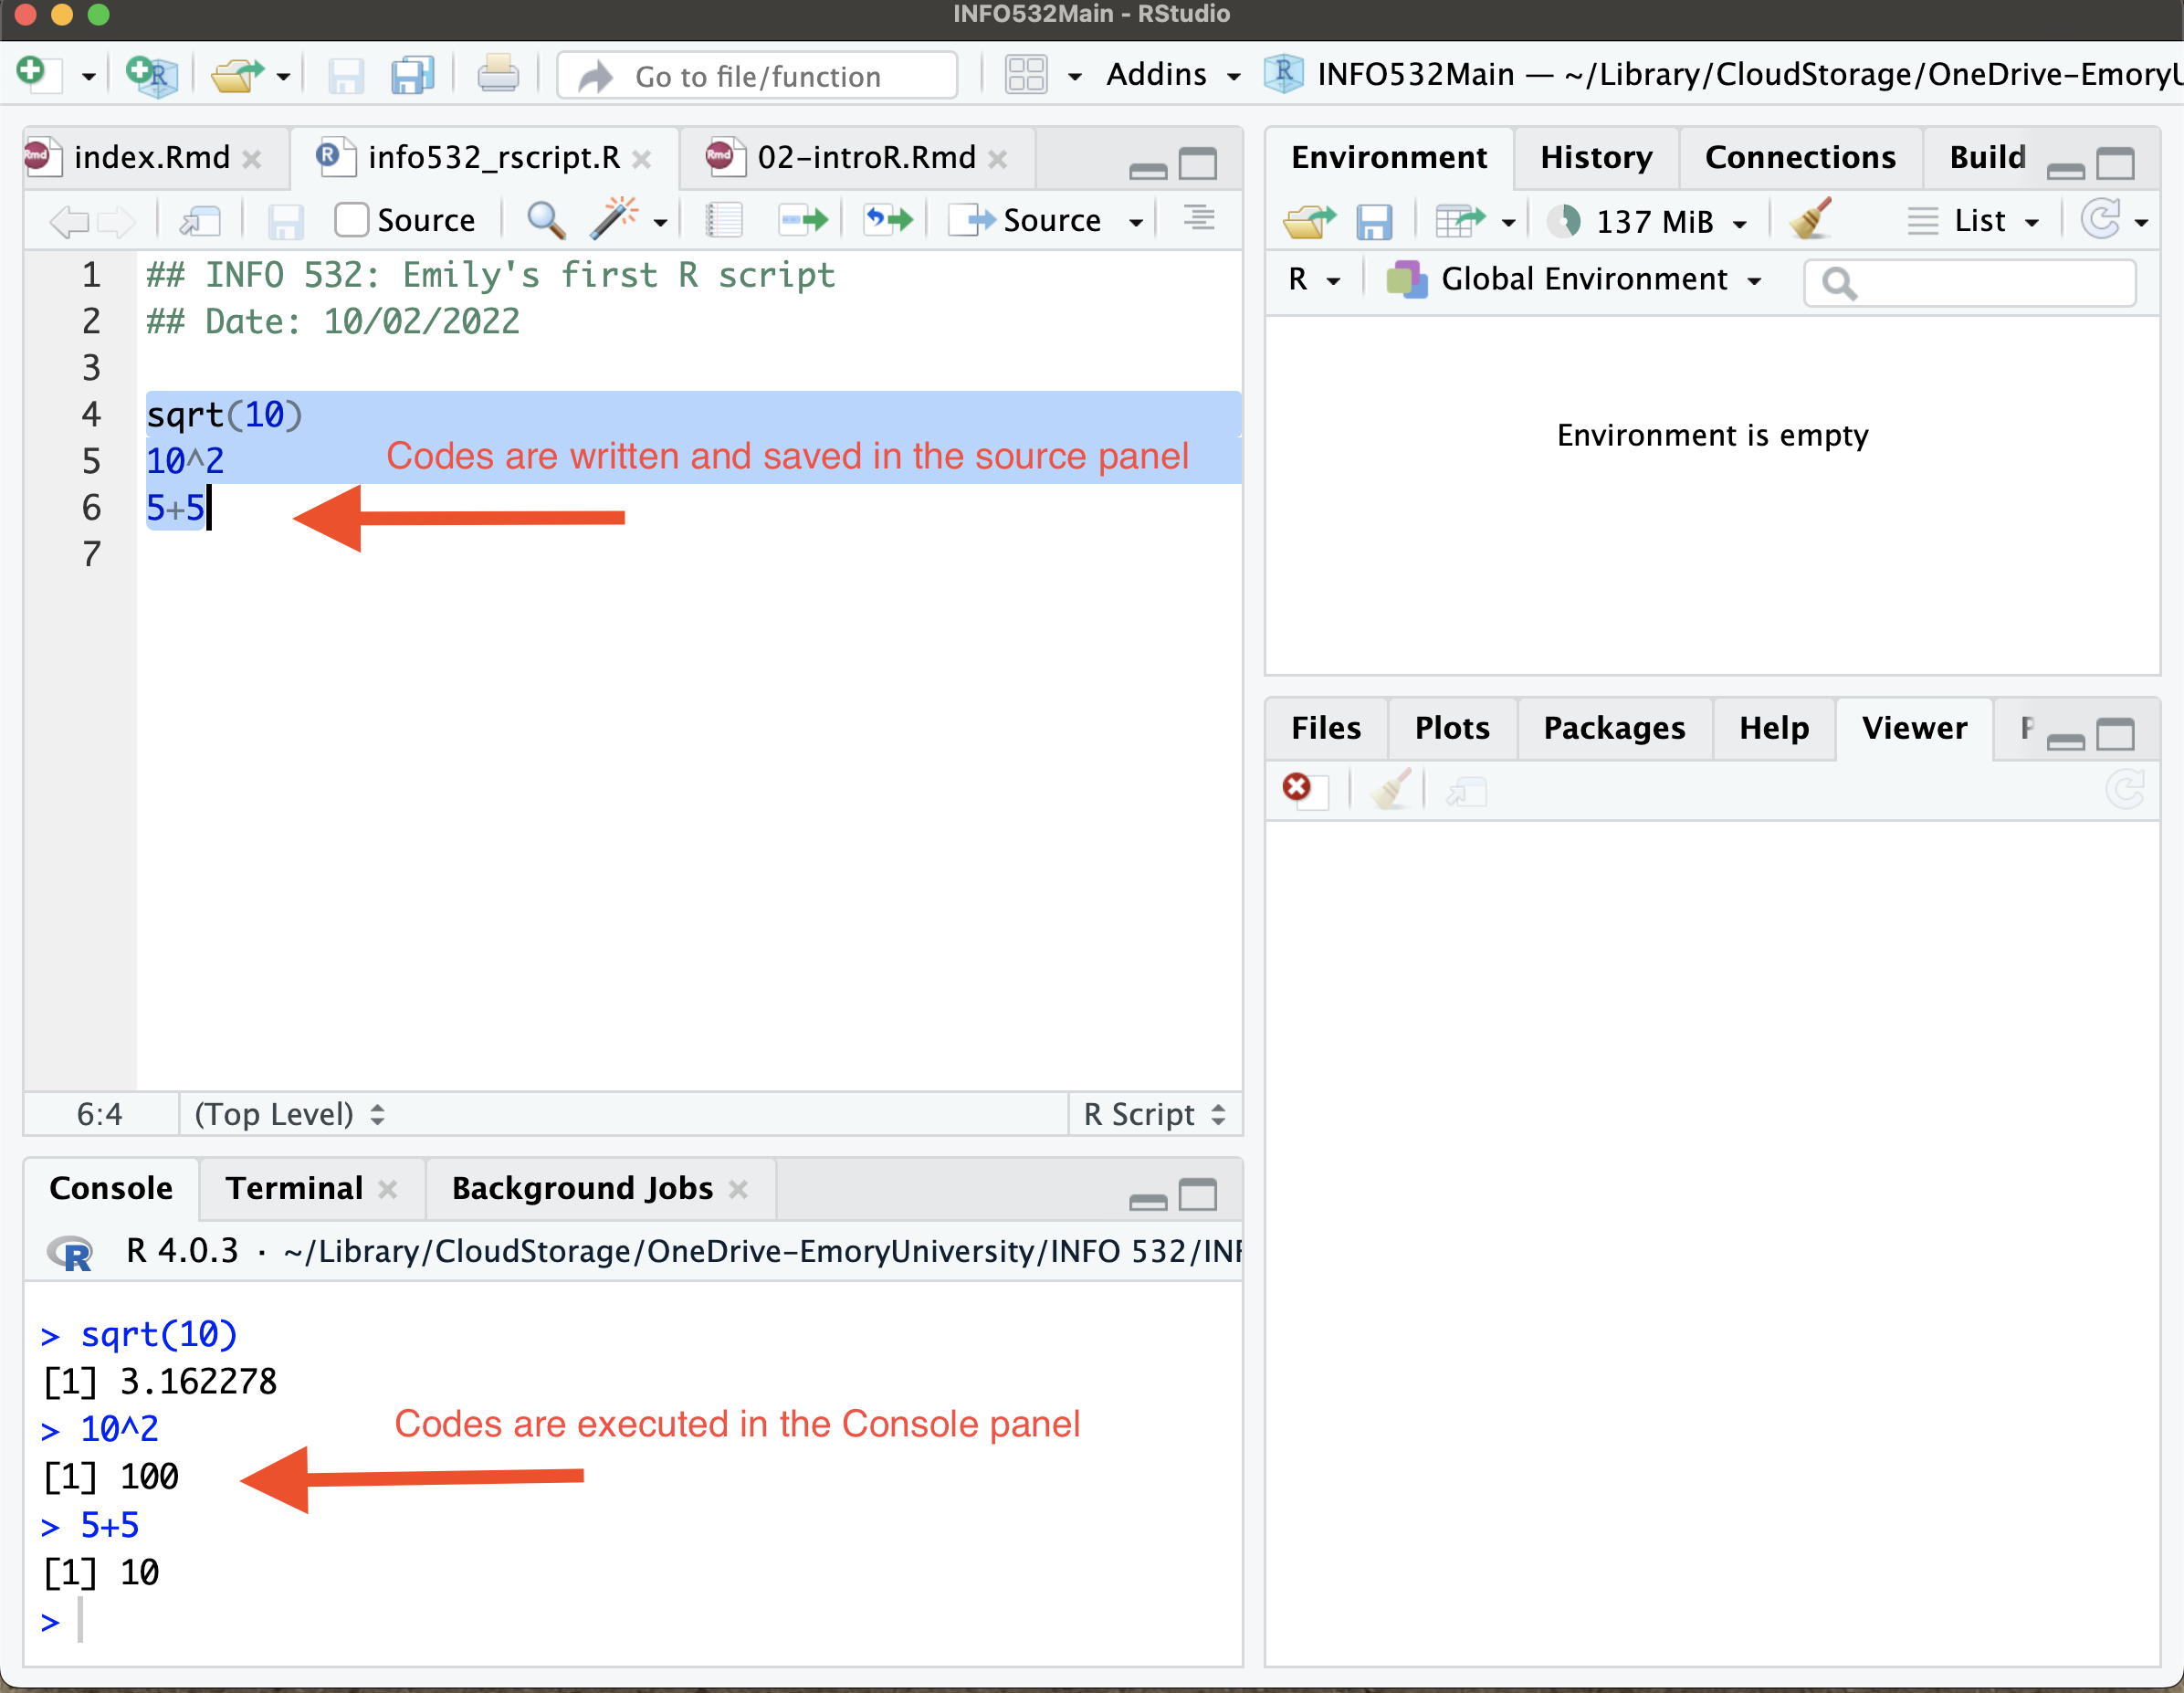The image size is (2184, 1693).
Task: Run the current line or selection
Action: point(804,220)
